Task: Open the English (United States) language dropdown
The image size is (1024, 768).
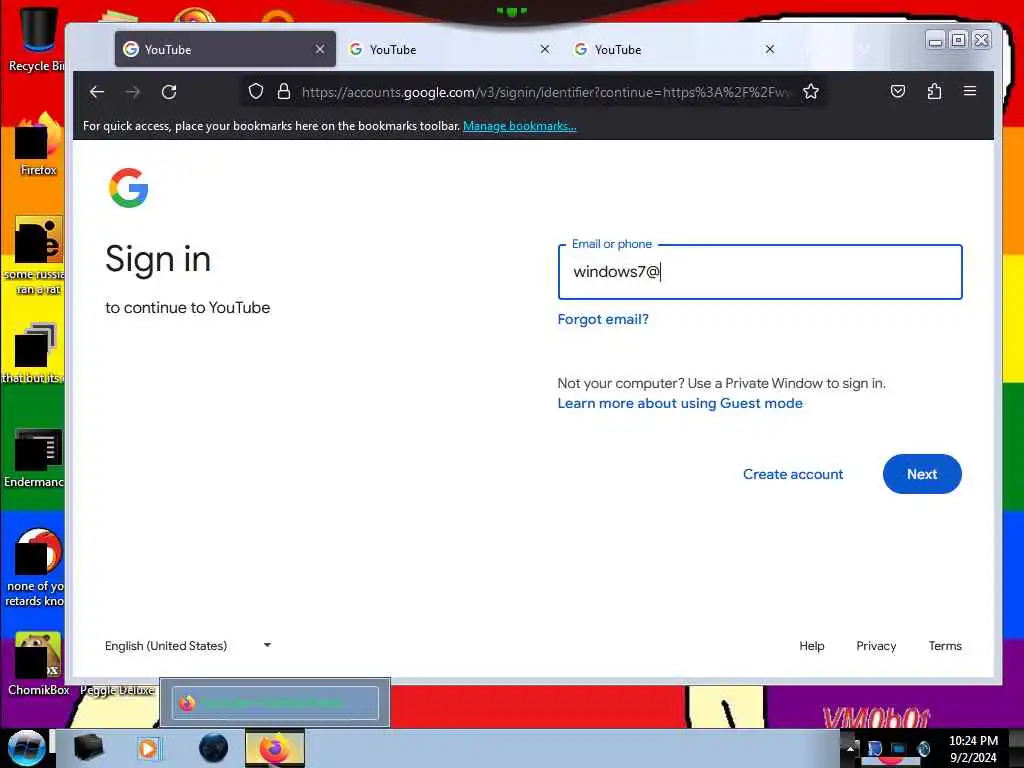Action: [x=188, y=646]
